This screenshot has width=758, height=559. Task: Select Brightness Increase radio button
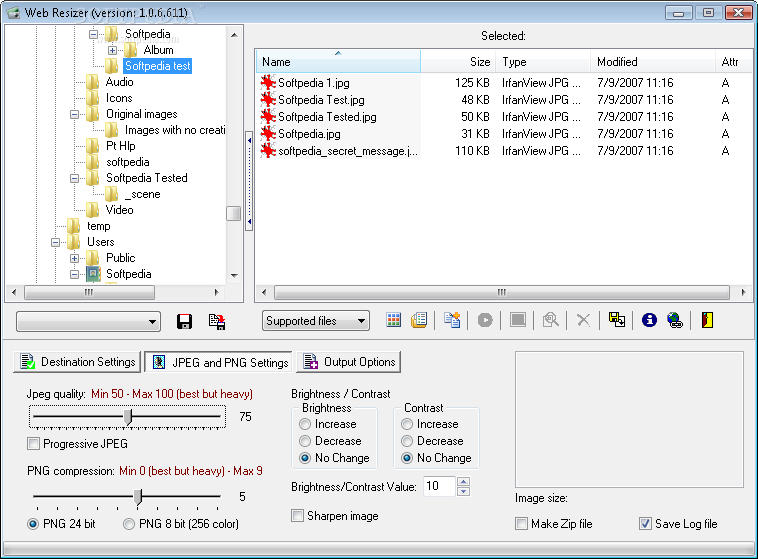point(305,424)
